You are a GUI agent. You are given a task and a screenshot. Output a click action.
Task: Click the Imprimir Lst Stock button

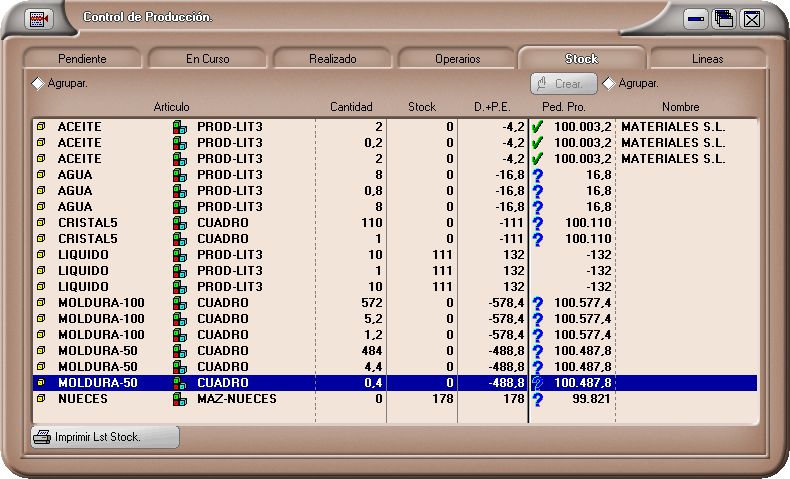click(x=105, y=437)
